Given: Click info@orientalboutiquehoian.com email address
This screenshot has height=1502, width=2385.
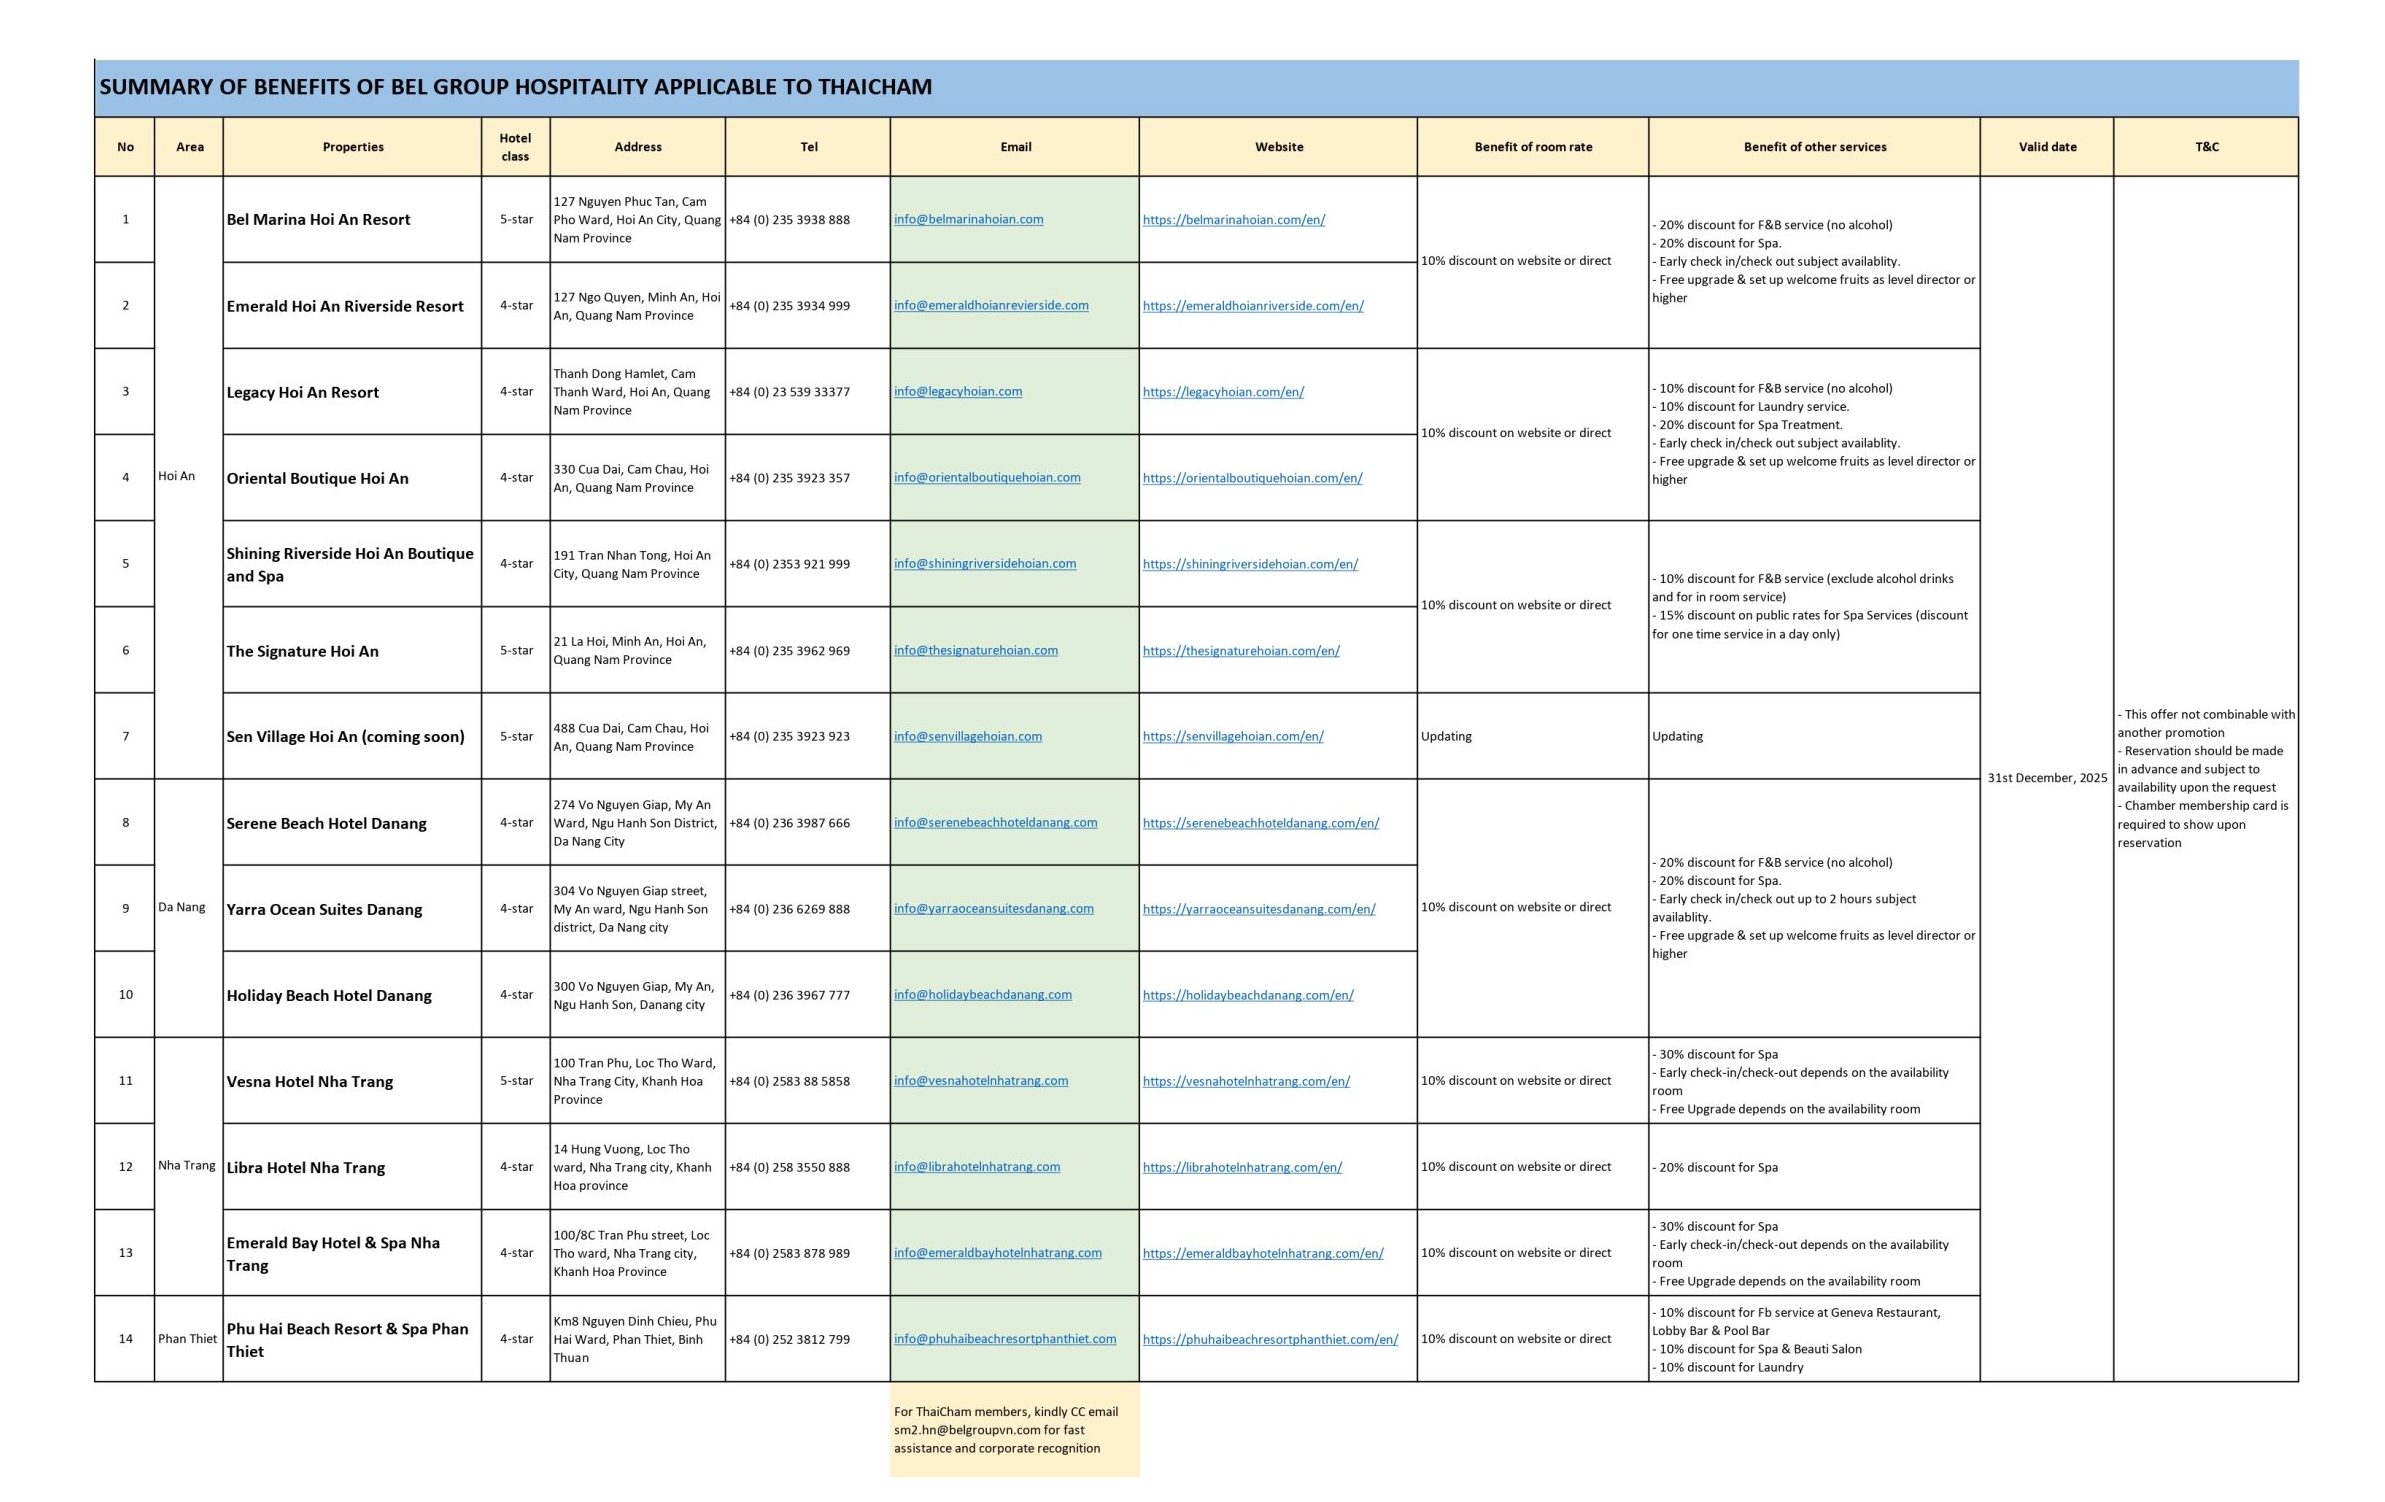Looking at the screenshot, I should pos(987,477).
